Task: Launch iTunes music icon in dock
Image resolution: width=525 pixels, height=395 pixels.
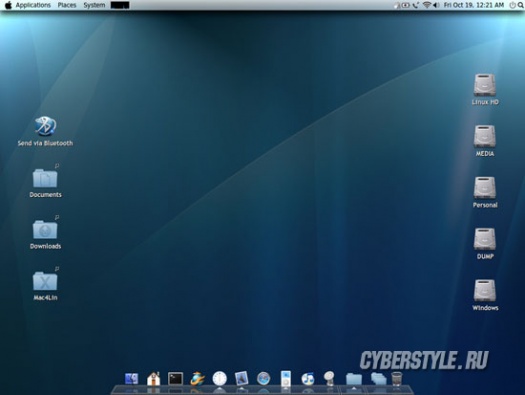Action: pyautogui.click(x=308, y=379)
